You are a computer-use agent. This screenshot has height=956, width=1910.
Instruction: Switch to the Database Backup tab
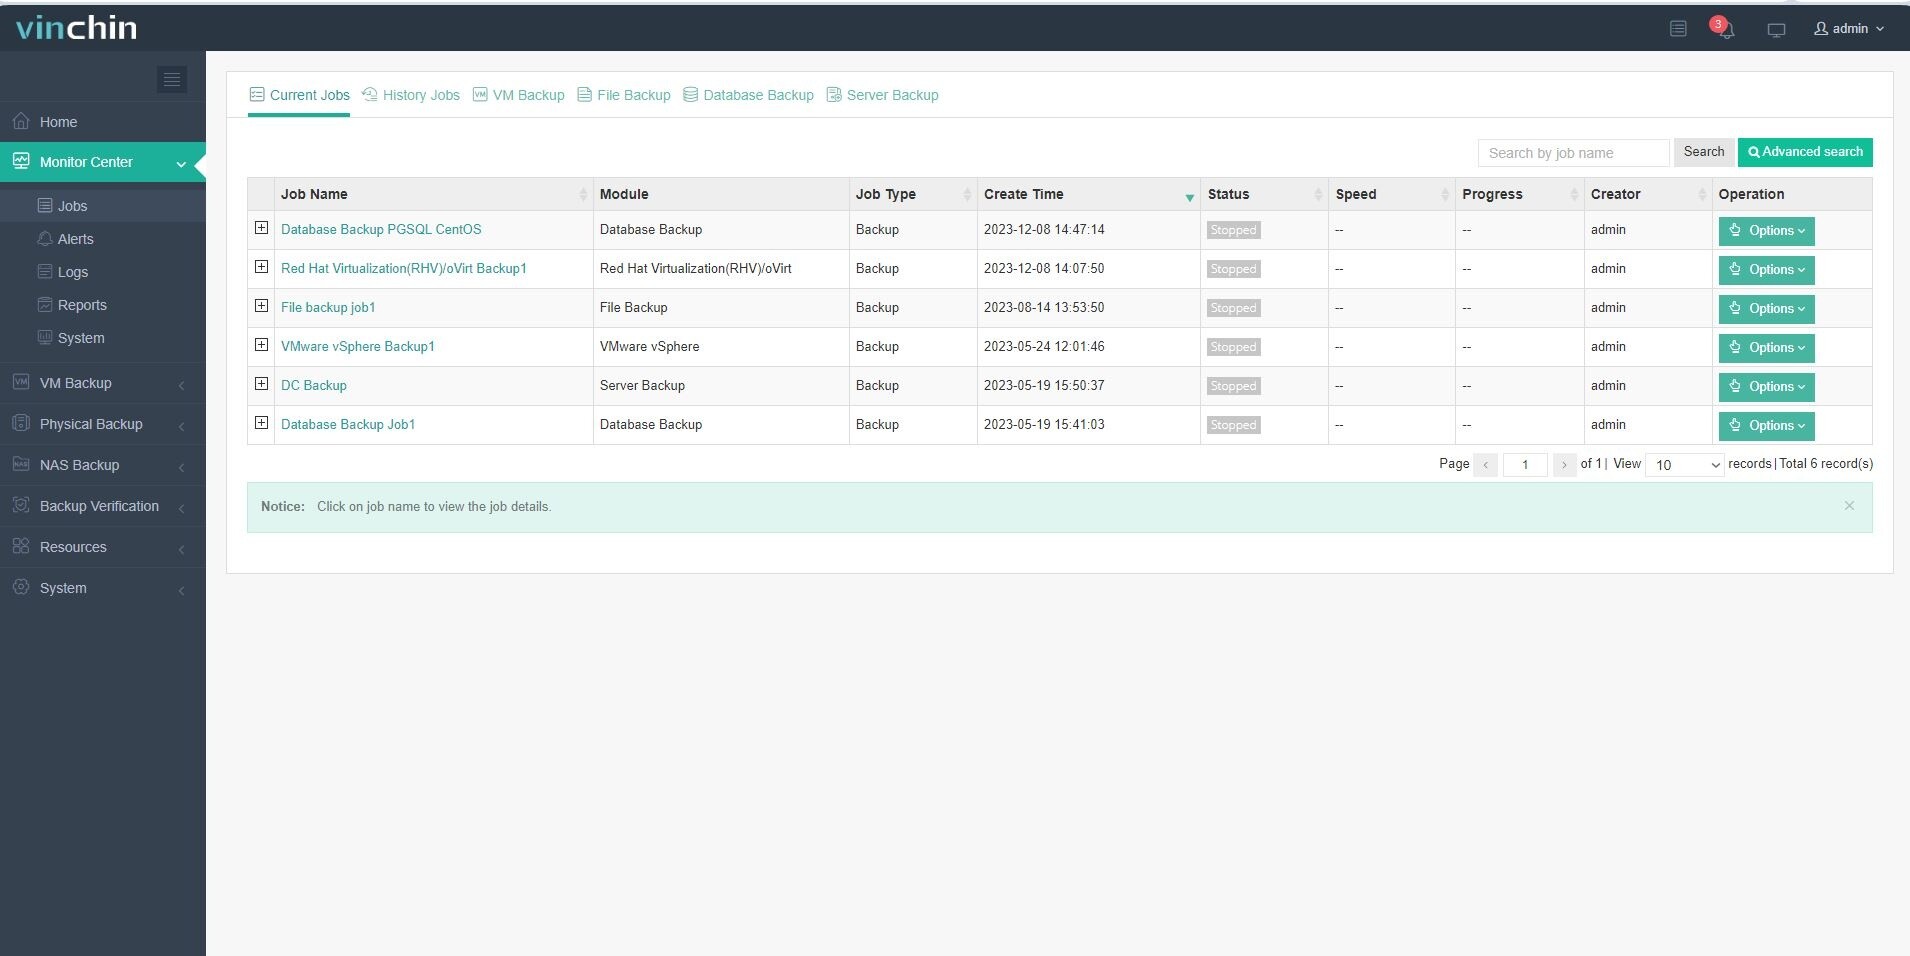point(748,95)
